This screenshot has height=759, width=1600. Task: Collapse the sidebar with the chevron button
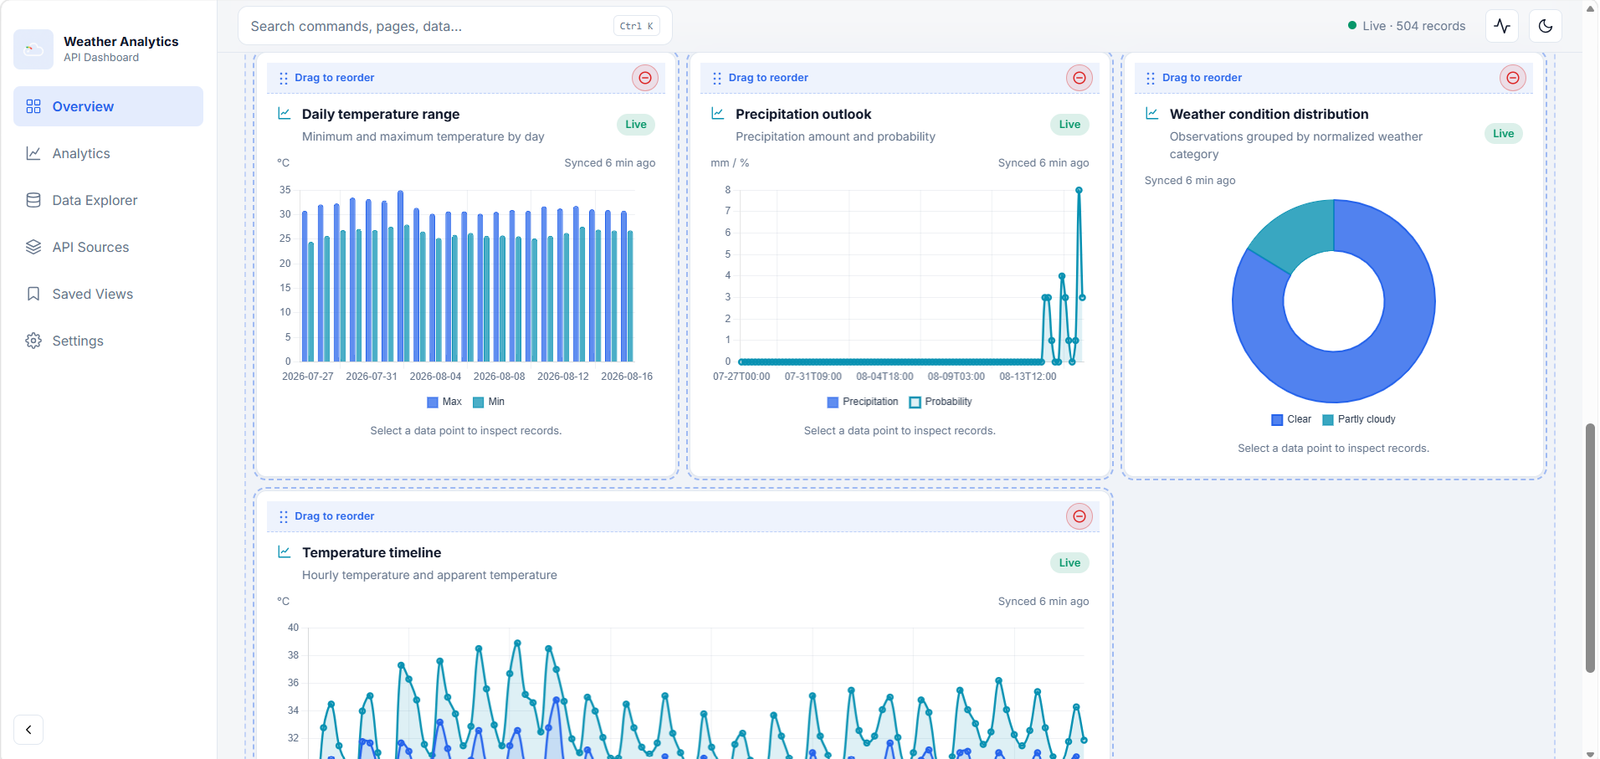tap(28, 730)
